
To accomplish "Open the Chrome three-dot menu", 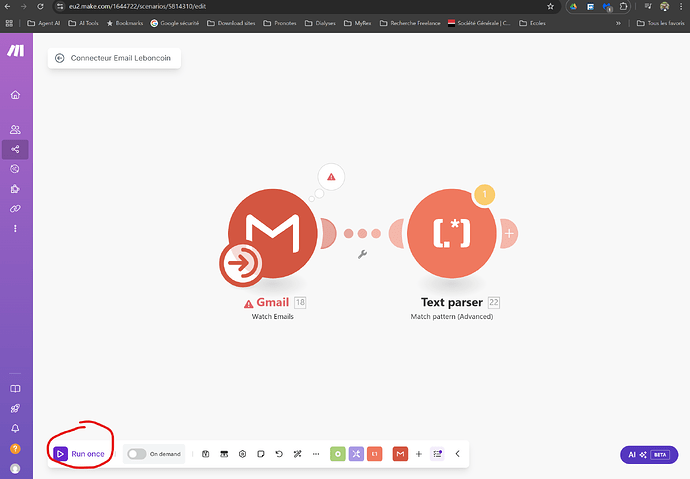I will pyautogui.click(x=681, y=6).
